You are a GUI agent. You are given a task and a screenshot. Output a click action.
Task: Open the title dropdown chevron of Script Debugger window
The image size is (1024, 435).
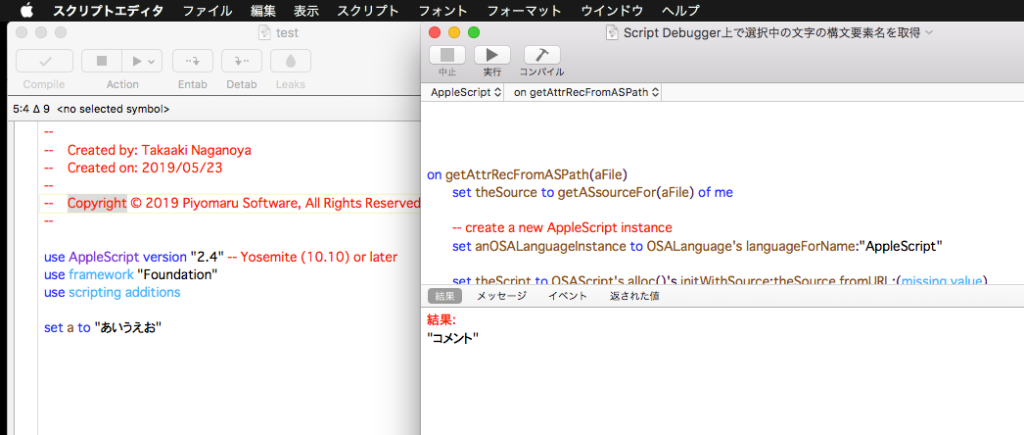coord(929,32)
